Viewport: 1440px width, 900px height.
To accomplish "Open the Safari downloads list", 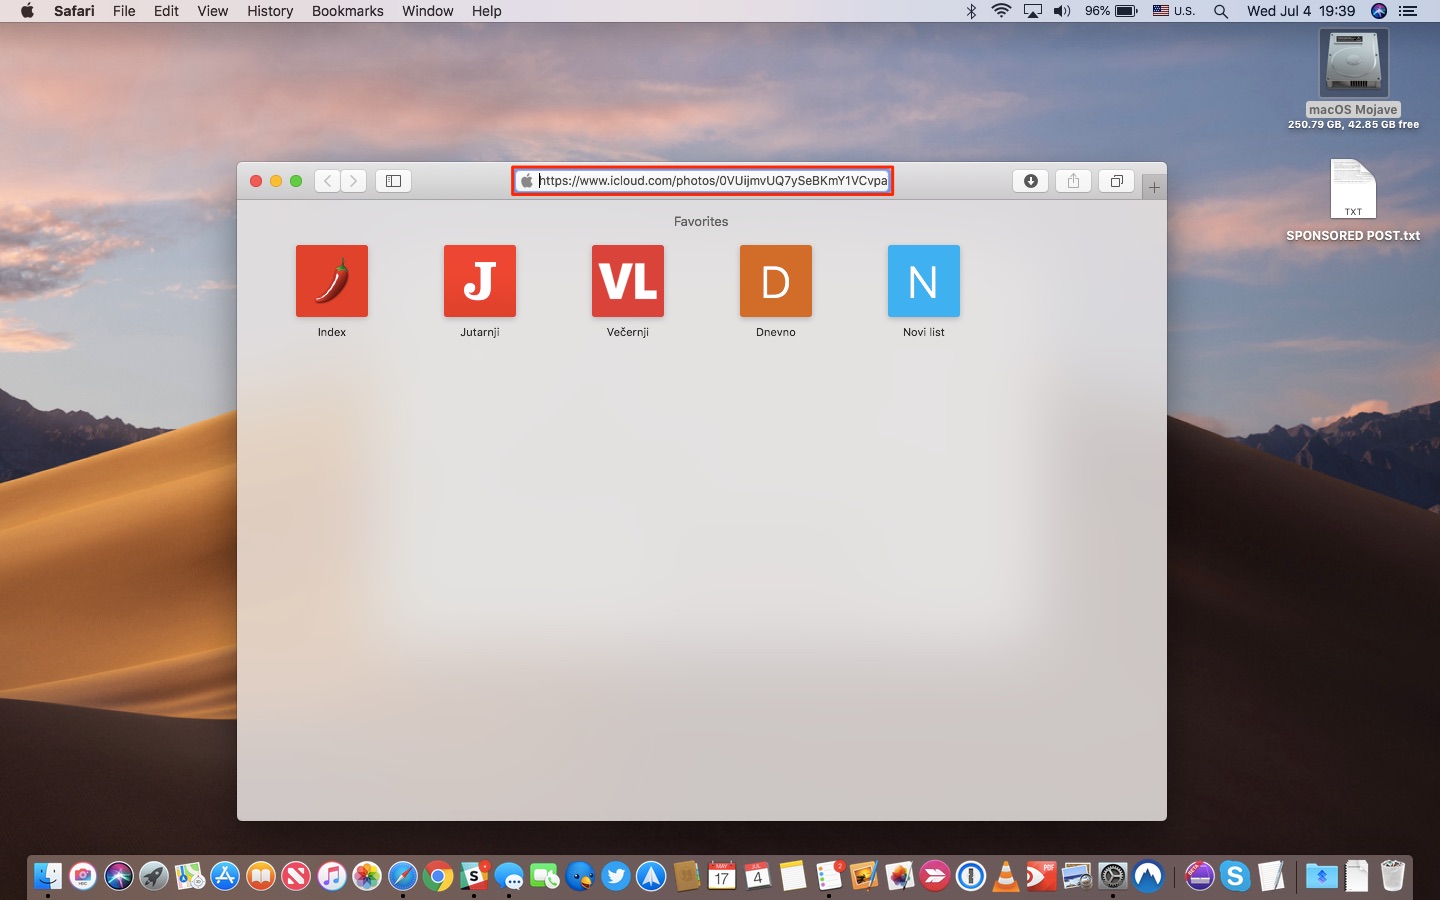I will [1030, 181].
